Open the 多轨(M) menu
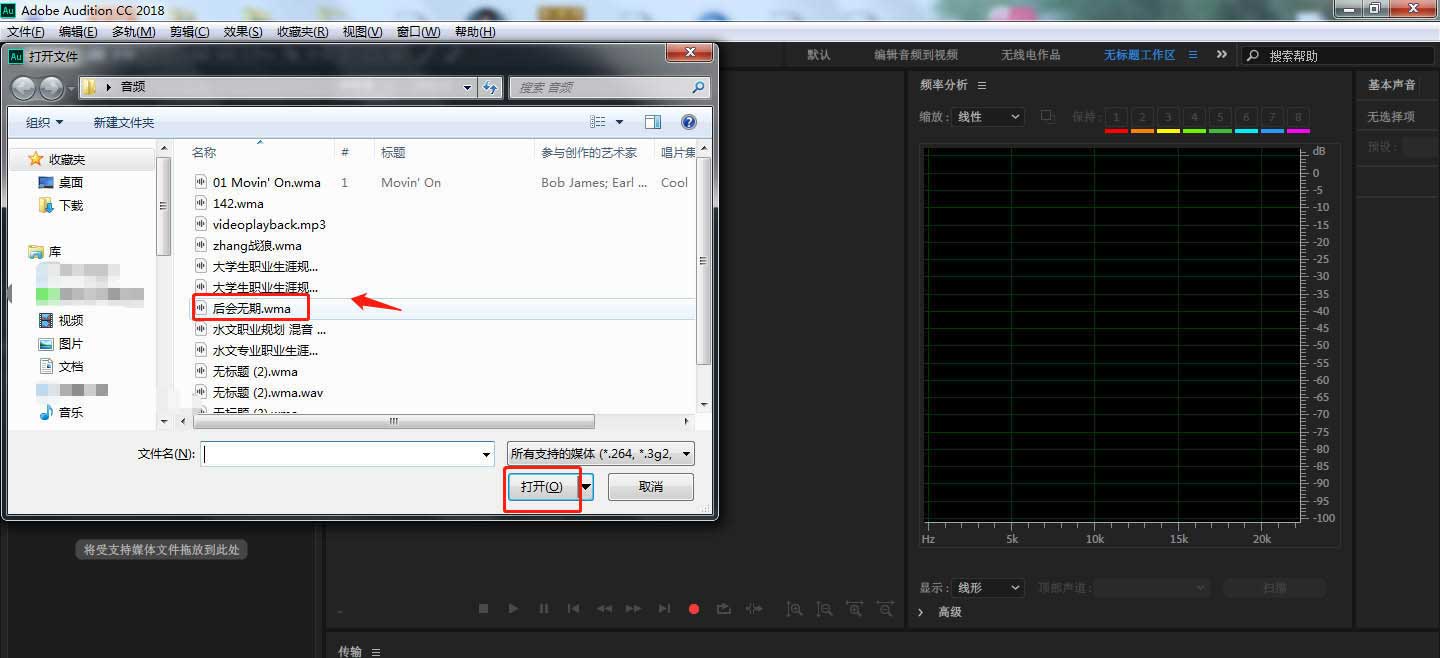The height and width of the screenshot is (658, 1440). click(x=133, y=32)
